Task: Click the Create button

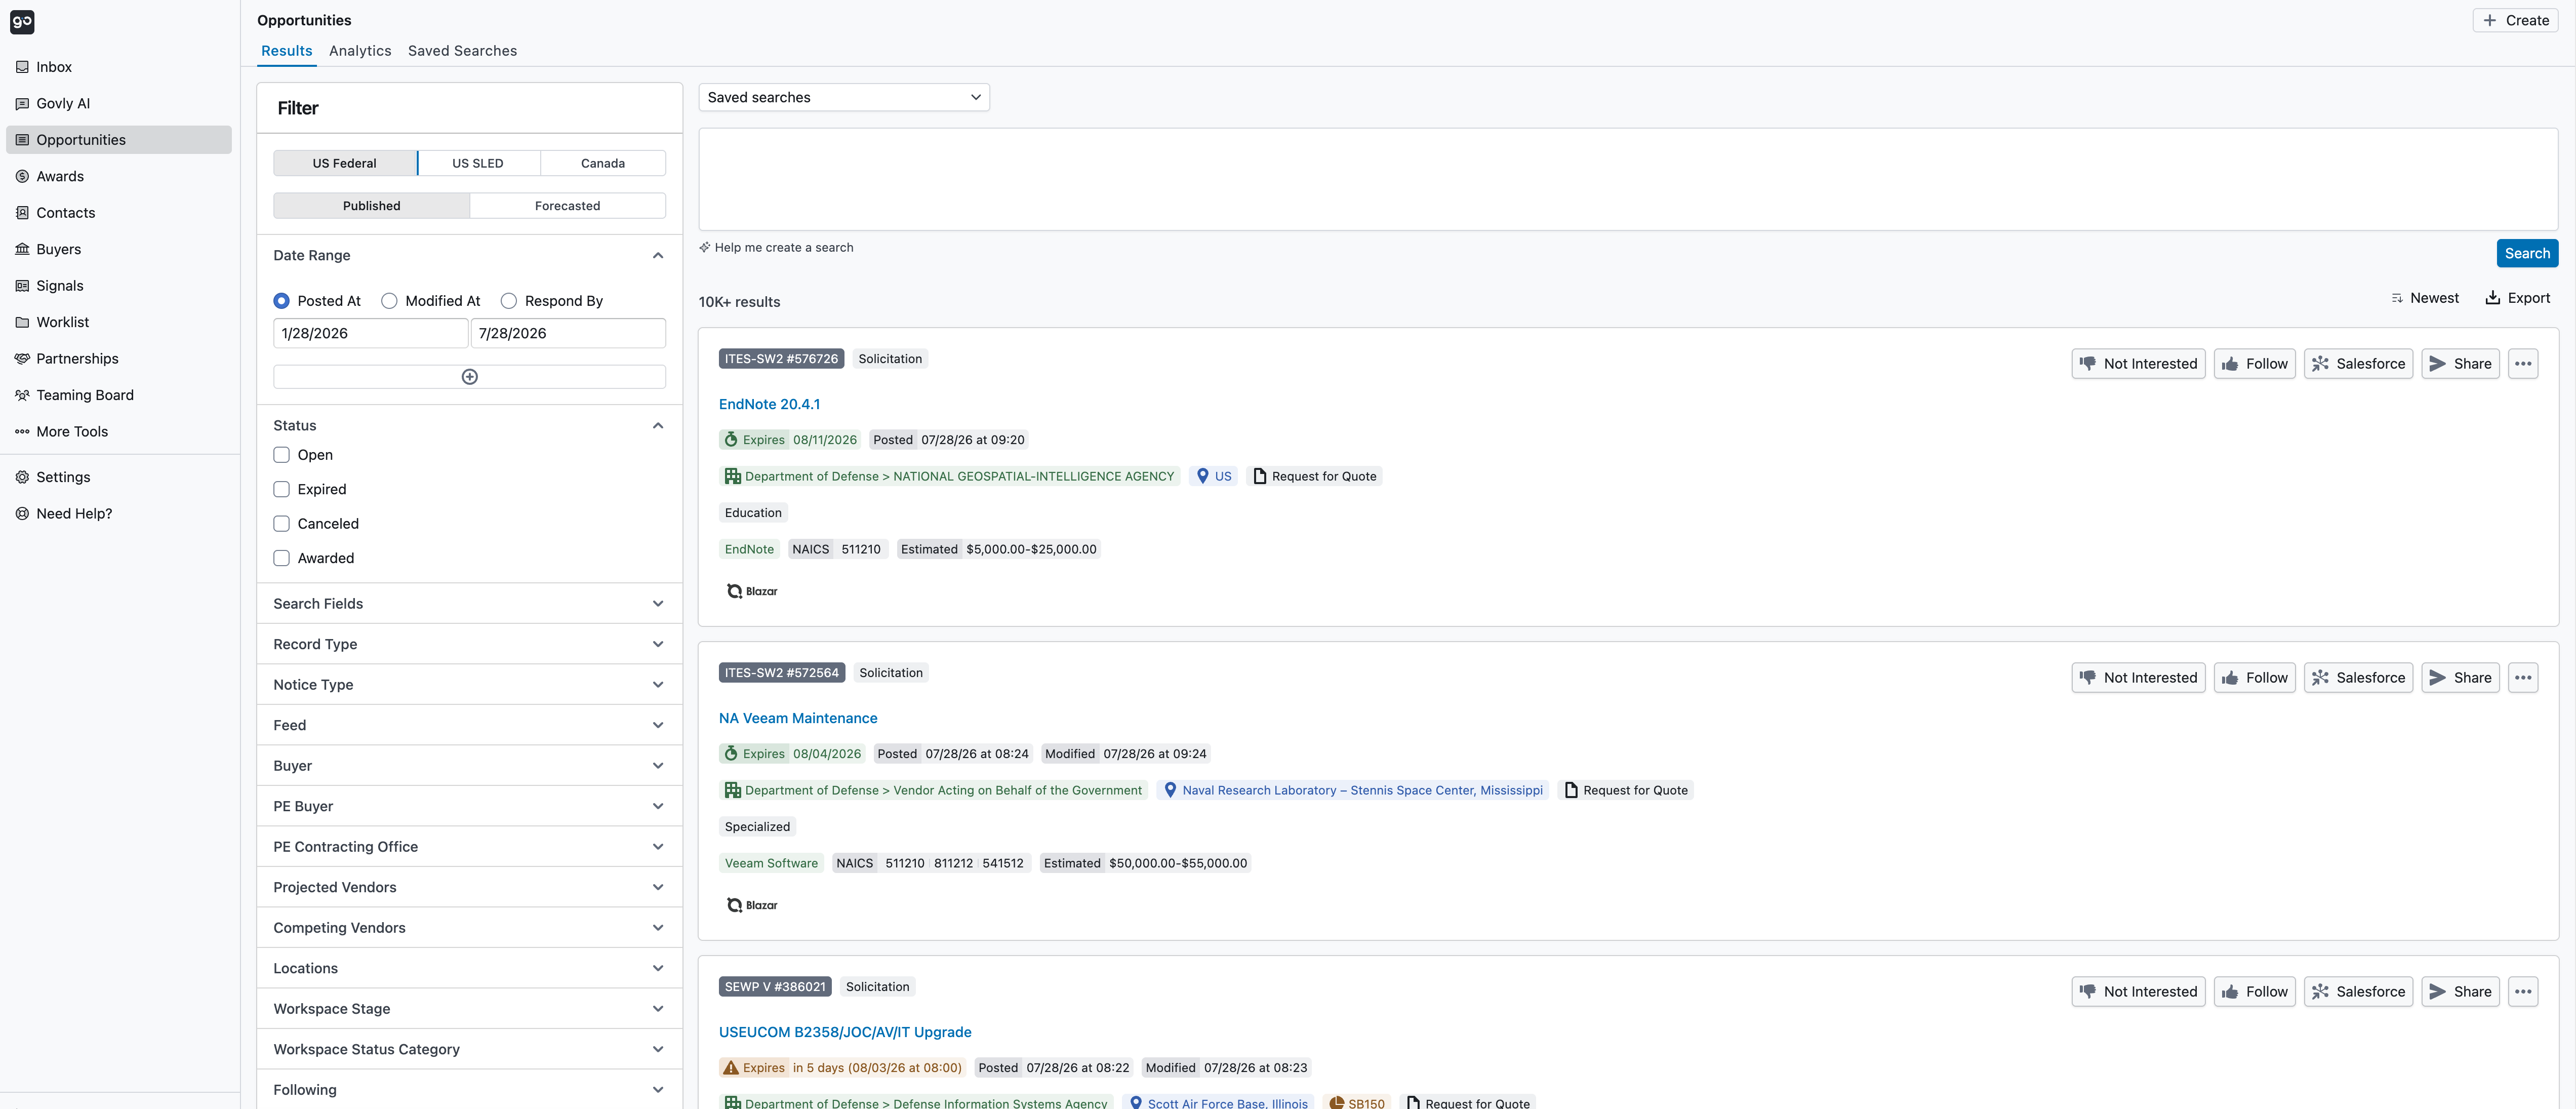Action: point(2516,20)
